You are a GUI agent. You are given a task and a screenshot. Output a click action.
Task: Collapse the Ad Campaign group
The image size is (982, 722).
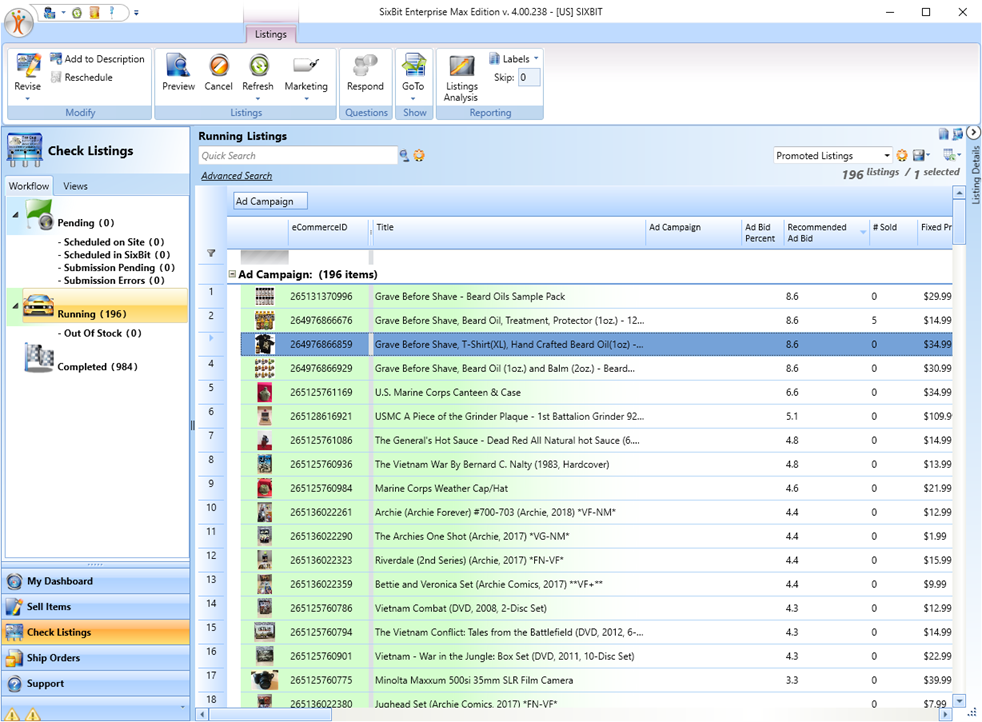pyautogui.click(x=232, y=274)
